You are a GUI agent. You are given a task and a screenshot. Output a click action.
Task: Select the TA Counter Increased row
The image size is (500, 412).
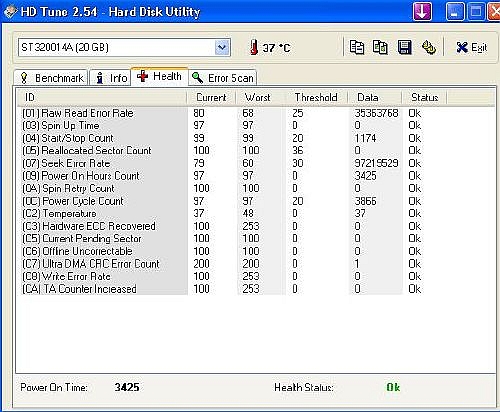222,289
